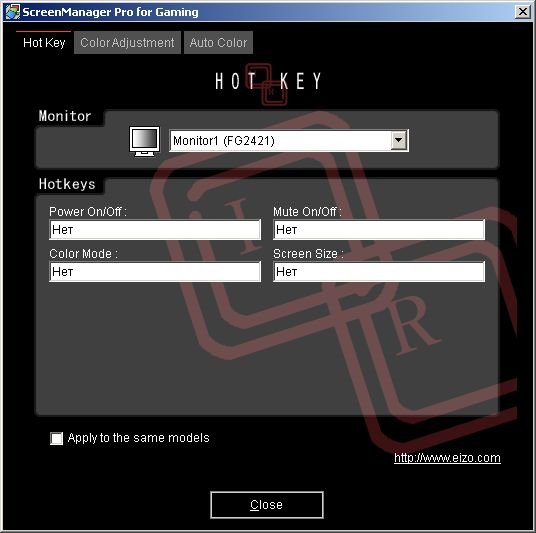This screenshot has width=536, height=533.
Task: Click the Color Mode label
Action: click(x=83, y=254)
